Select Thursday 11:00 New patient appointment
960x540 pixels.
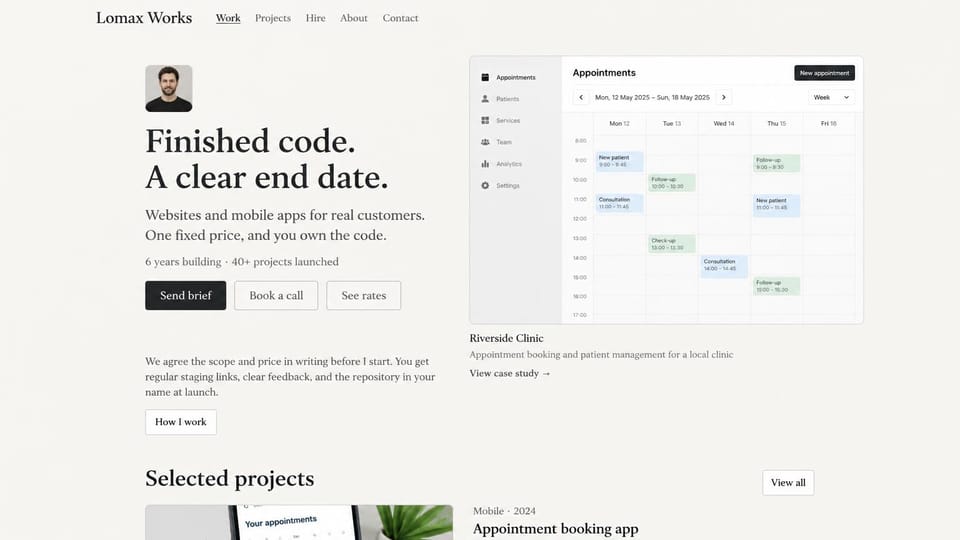click(776, 204)
